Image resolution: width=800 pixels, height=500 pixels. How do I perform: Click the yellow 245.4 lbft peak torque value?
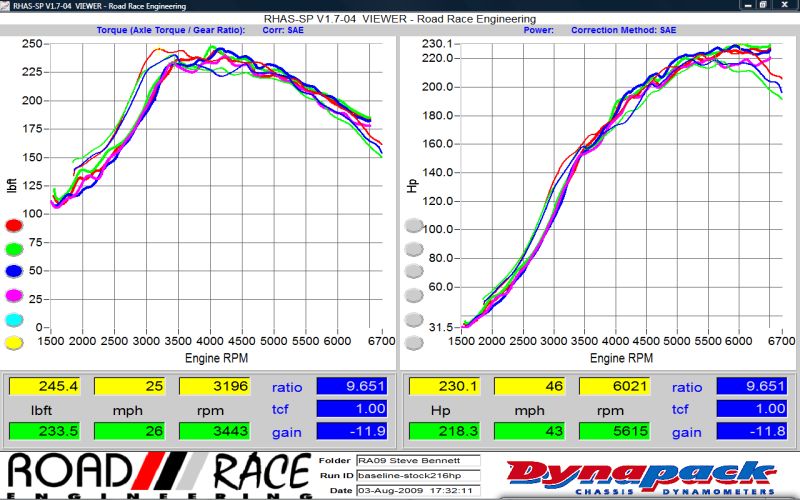(46, 386)
